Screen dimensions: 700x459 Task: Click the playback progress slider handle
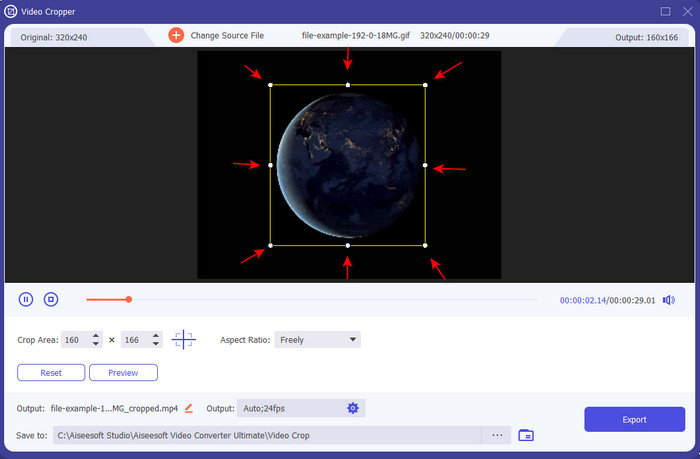(129, 299)
